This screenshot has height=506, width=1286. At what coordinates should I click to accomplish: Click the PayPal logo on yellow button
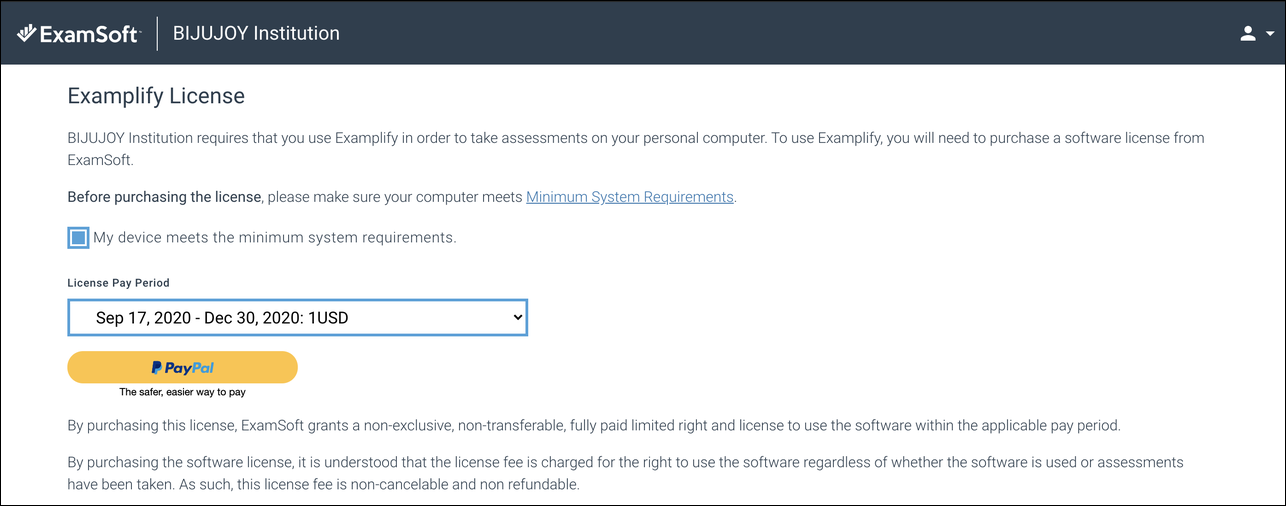(x=183, y=367)
